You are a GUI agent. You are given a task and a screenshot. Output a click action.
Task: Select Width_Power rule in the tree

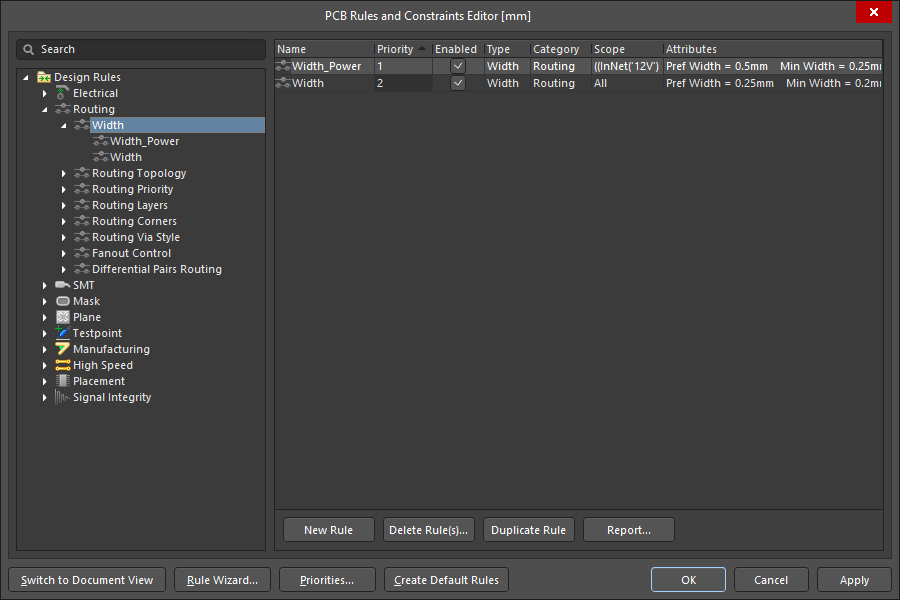[x=144, y=141]
